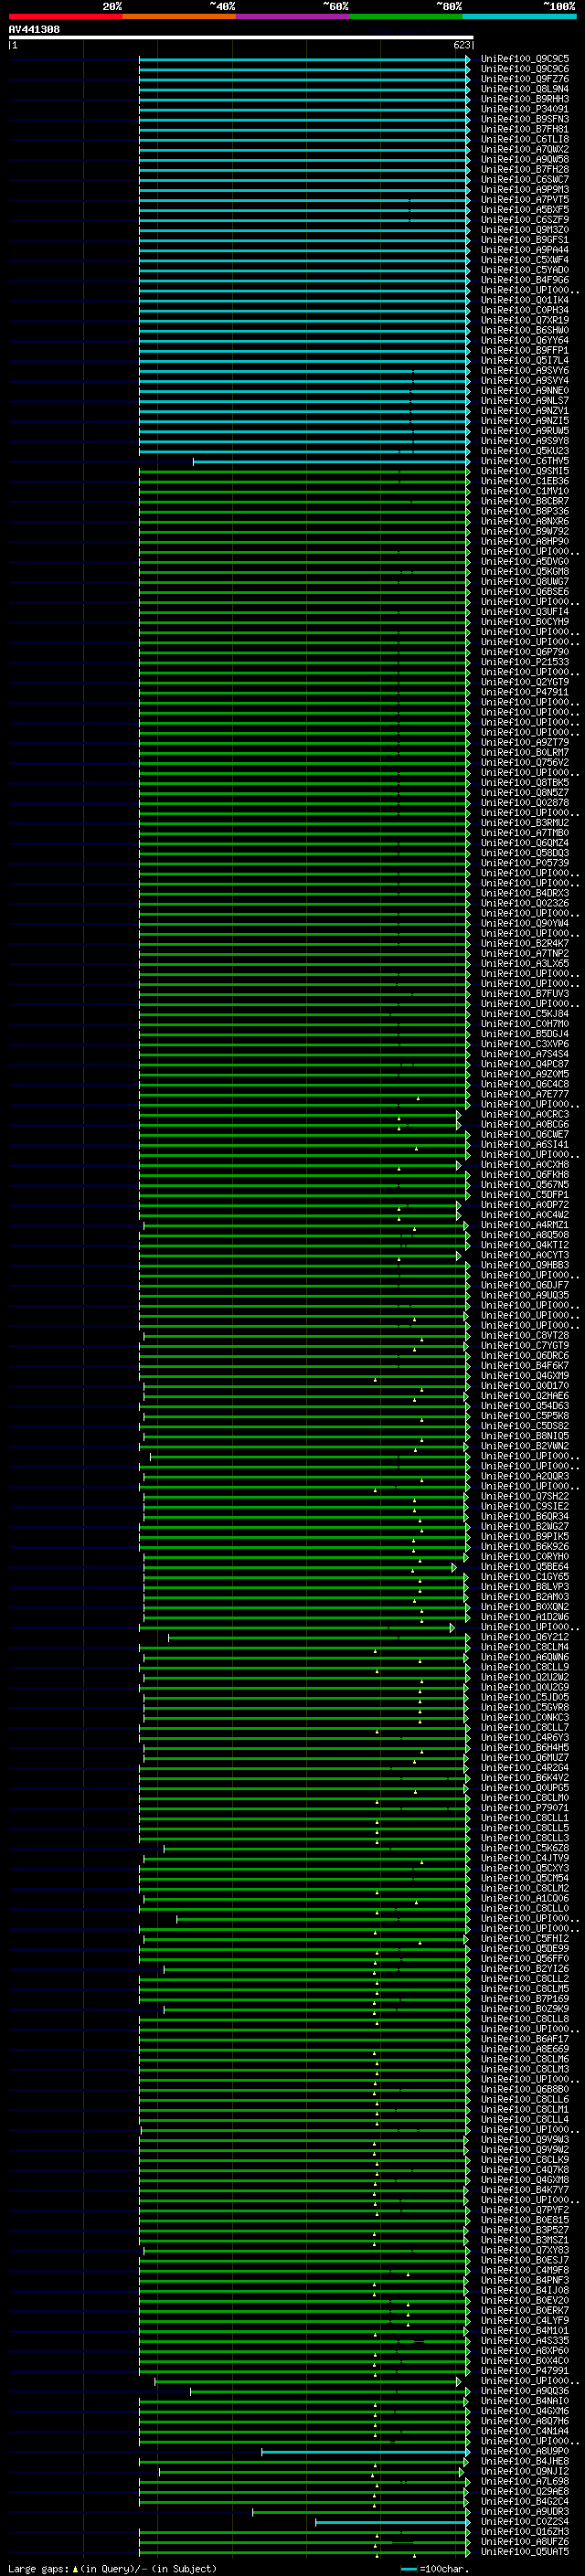
Task: Select label UniRef100_C6SWC7
Action: (525, 179)
